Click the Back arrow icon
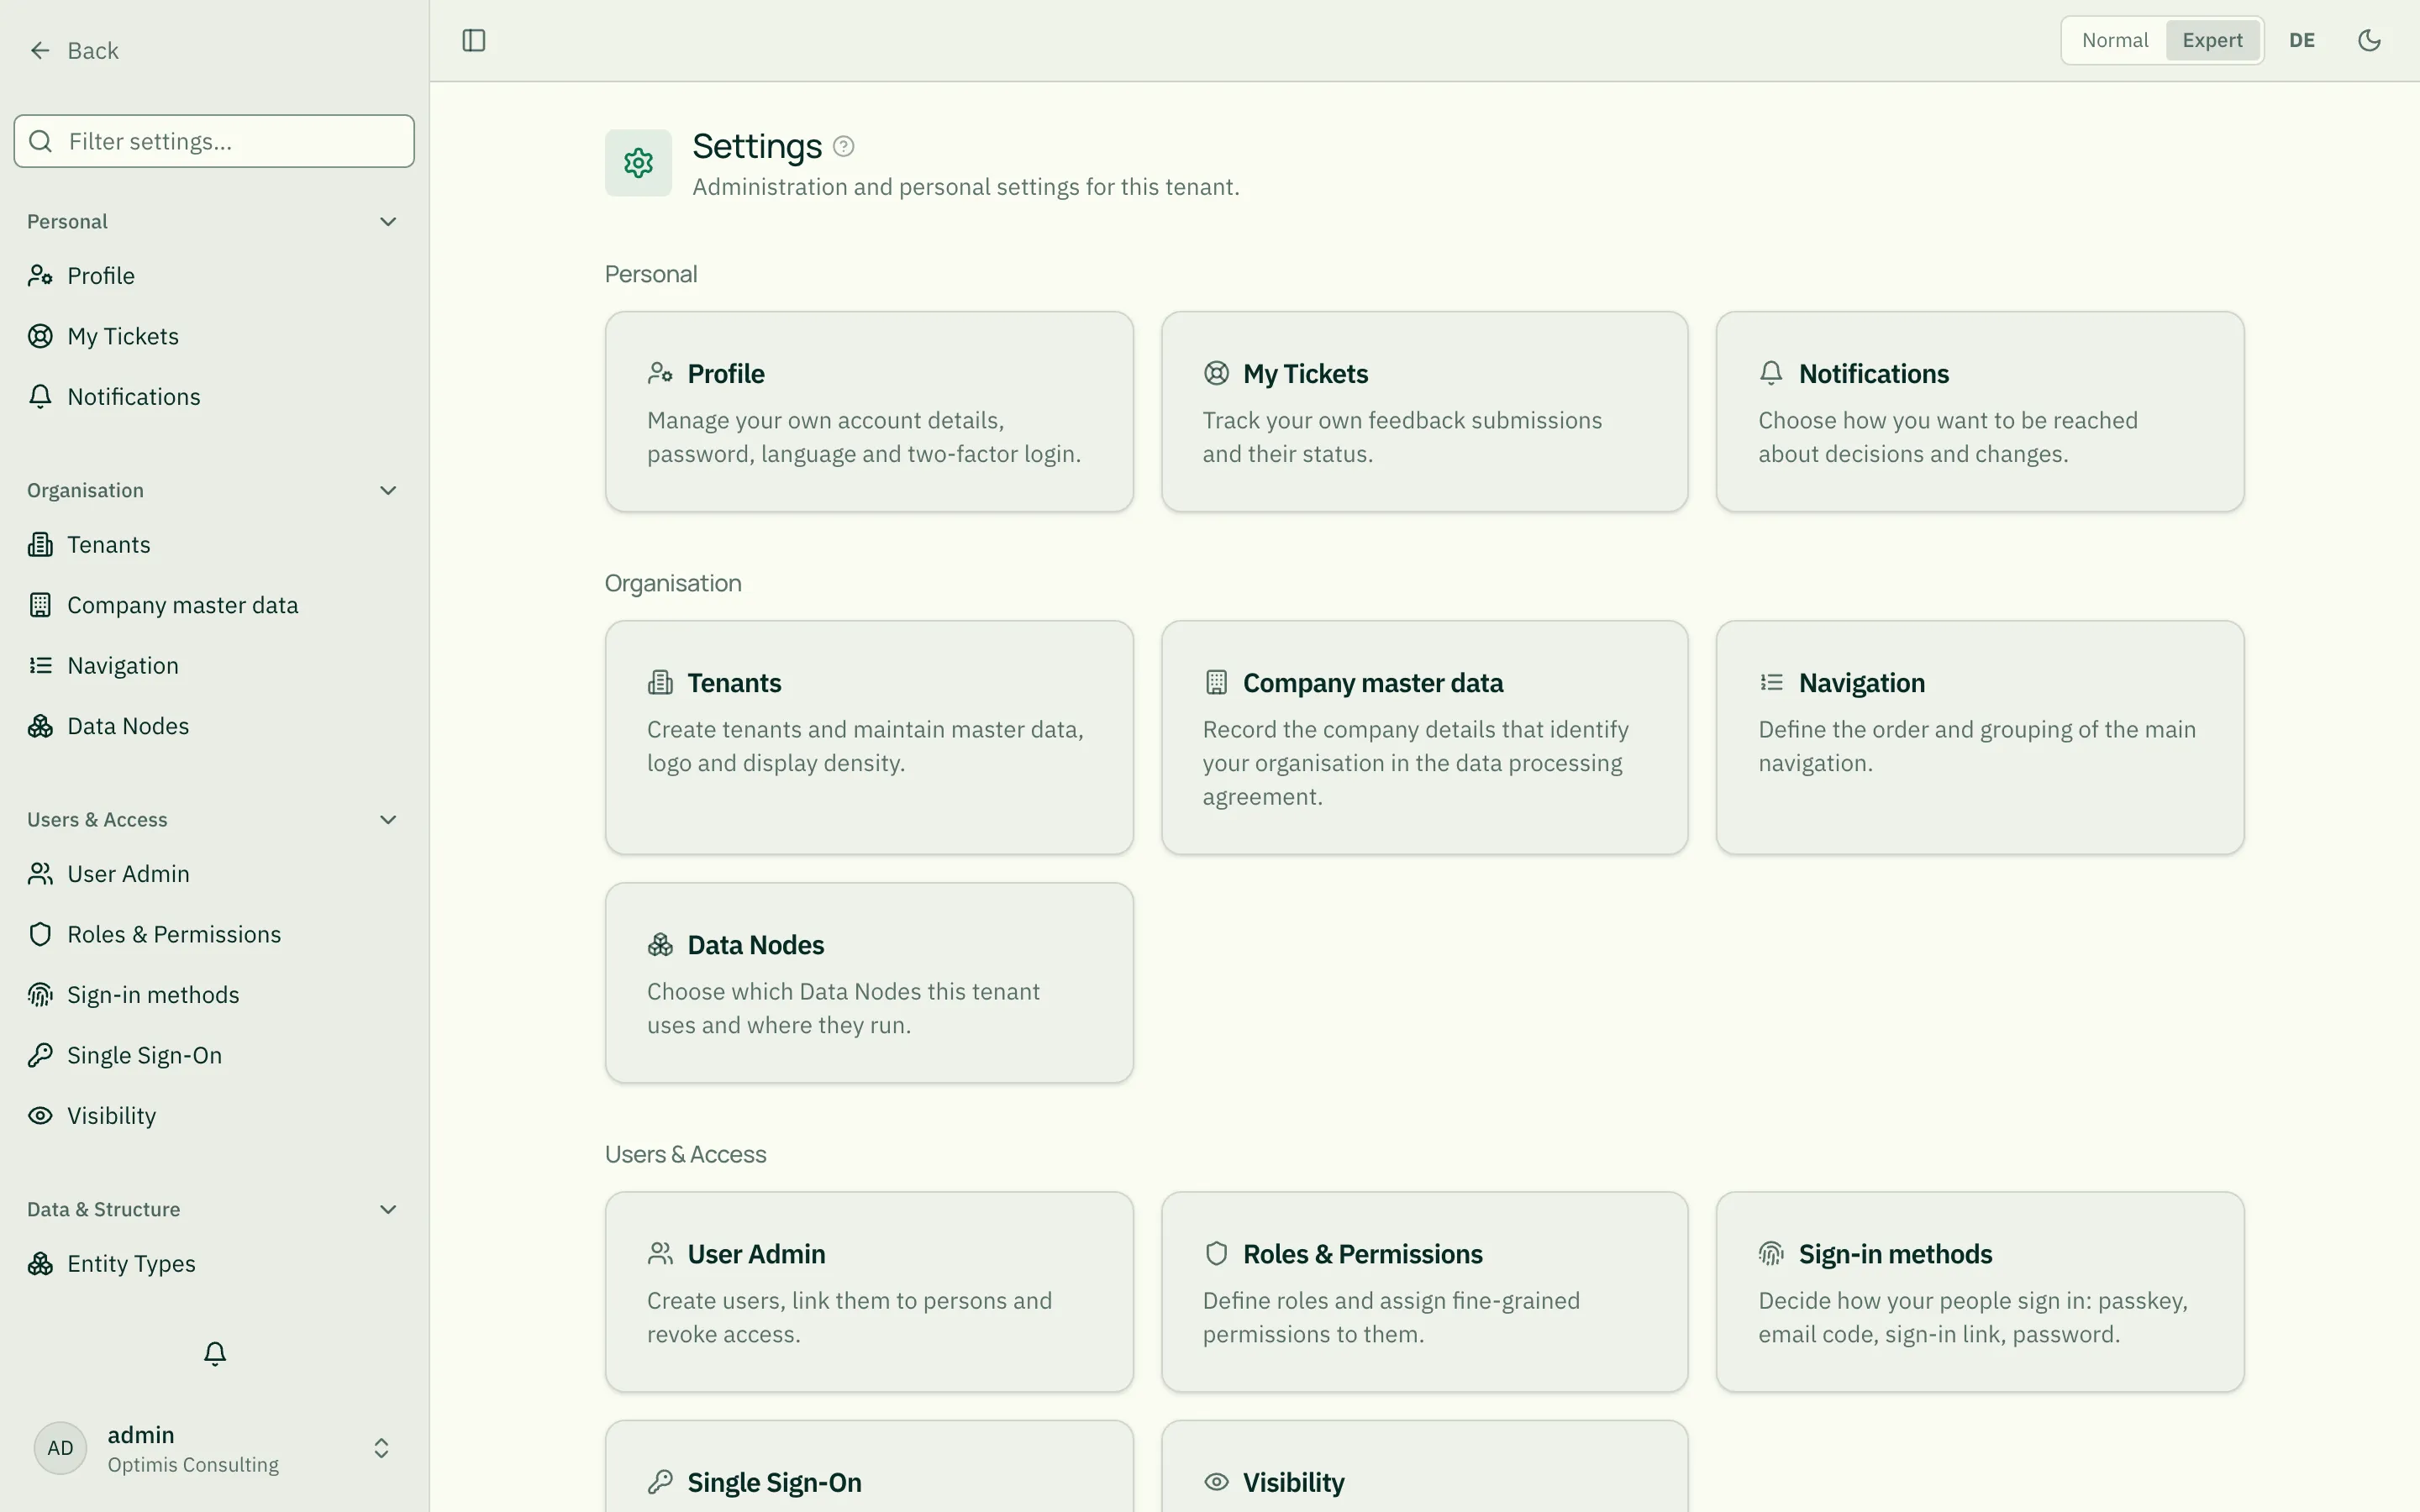The height and width of the screenshot is (1512, 2420). (x=40, y=50)
